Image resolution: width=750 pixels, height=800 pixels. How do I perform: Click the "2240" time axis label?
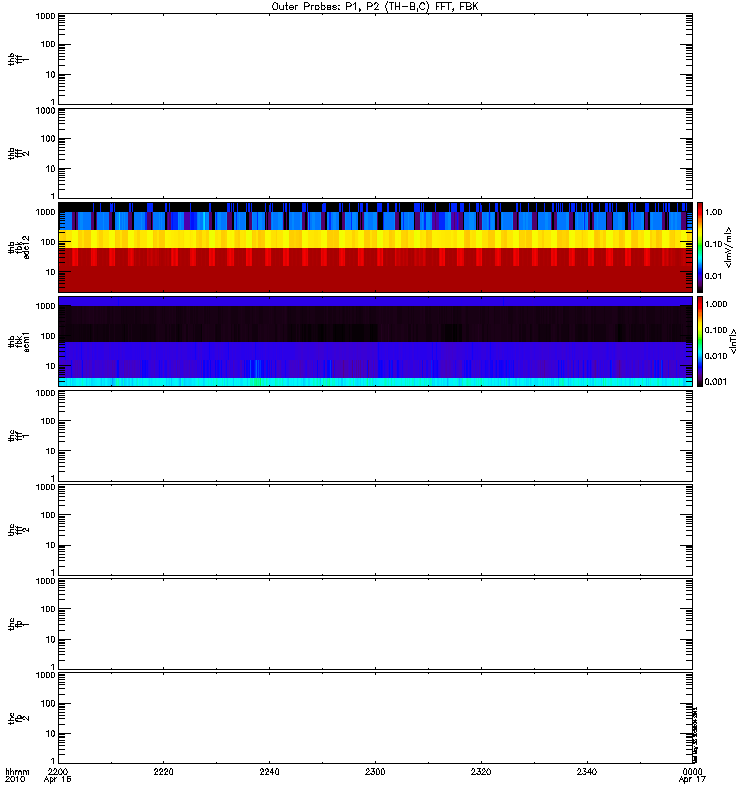(x=269, y=771)
